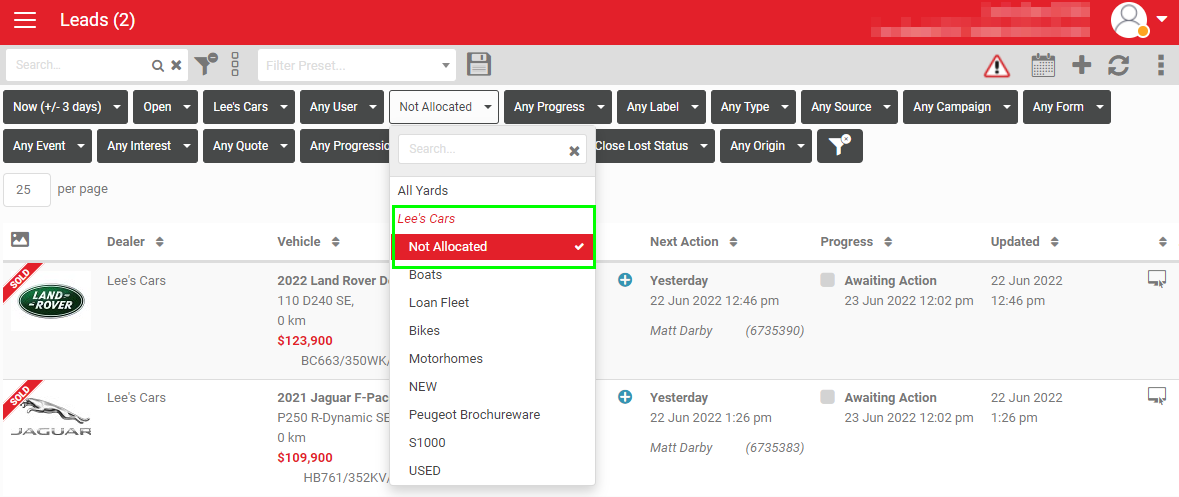This screenshot has width=1179, height=497.
Task: Add a new lead with plus icon
Action: pos(1081,65)
